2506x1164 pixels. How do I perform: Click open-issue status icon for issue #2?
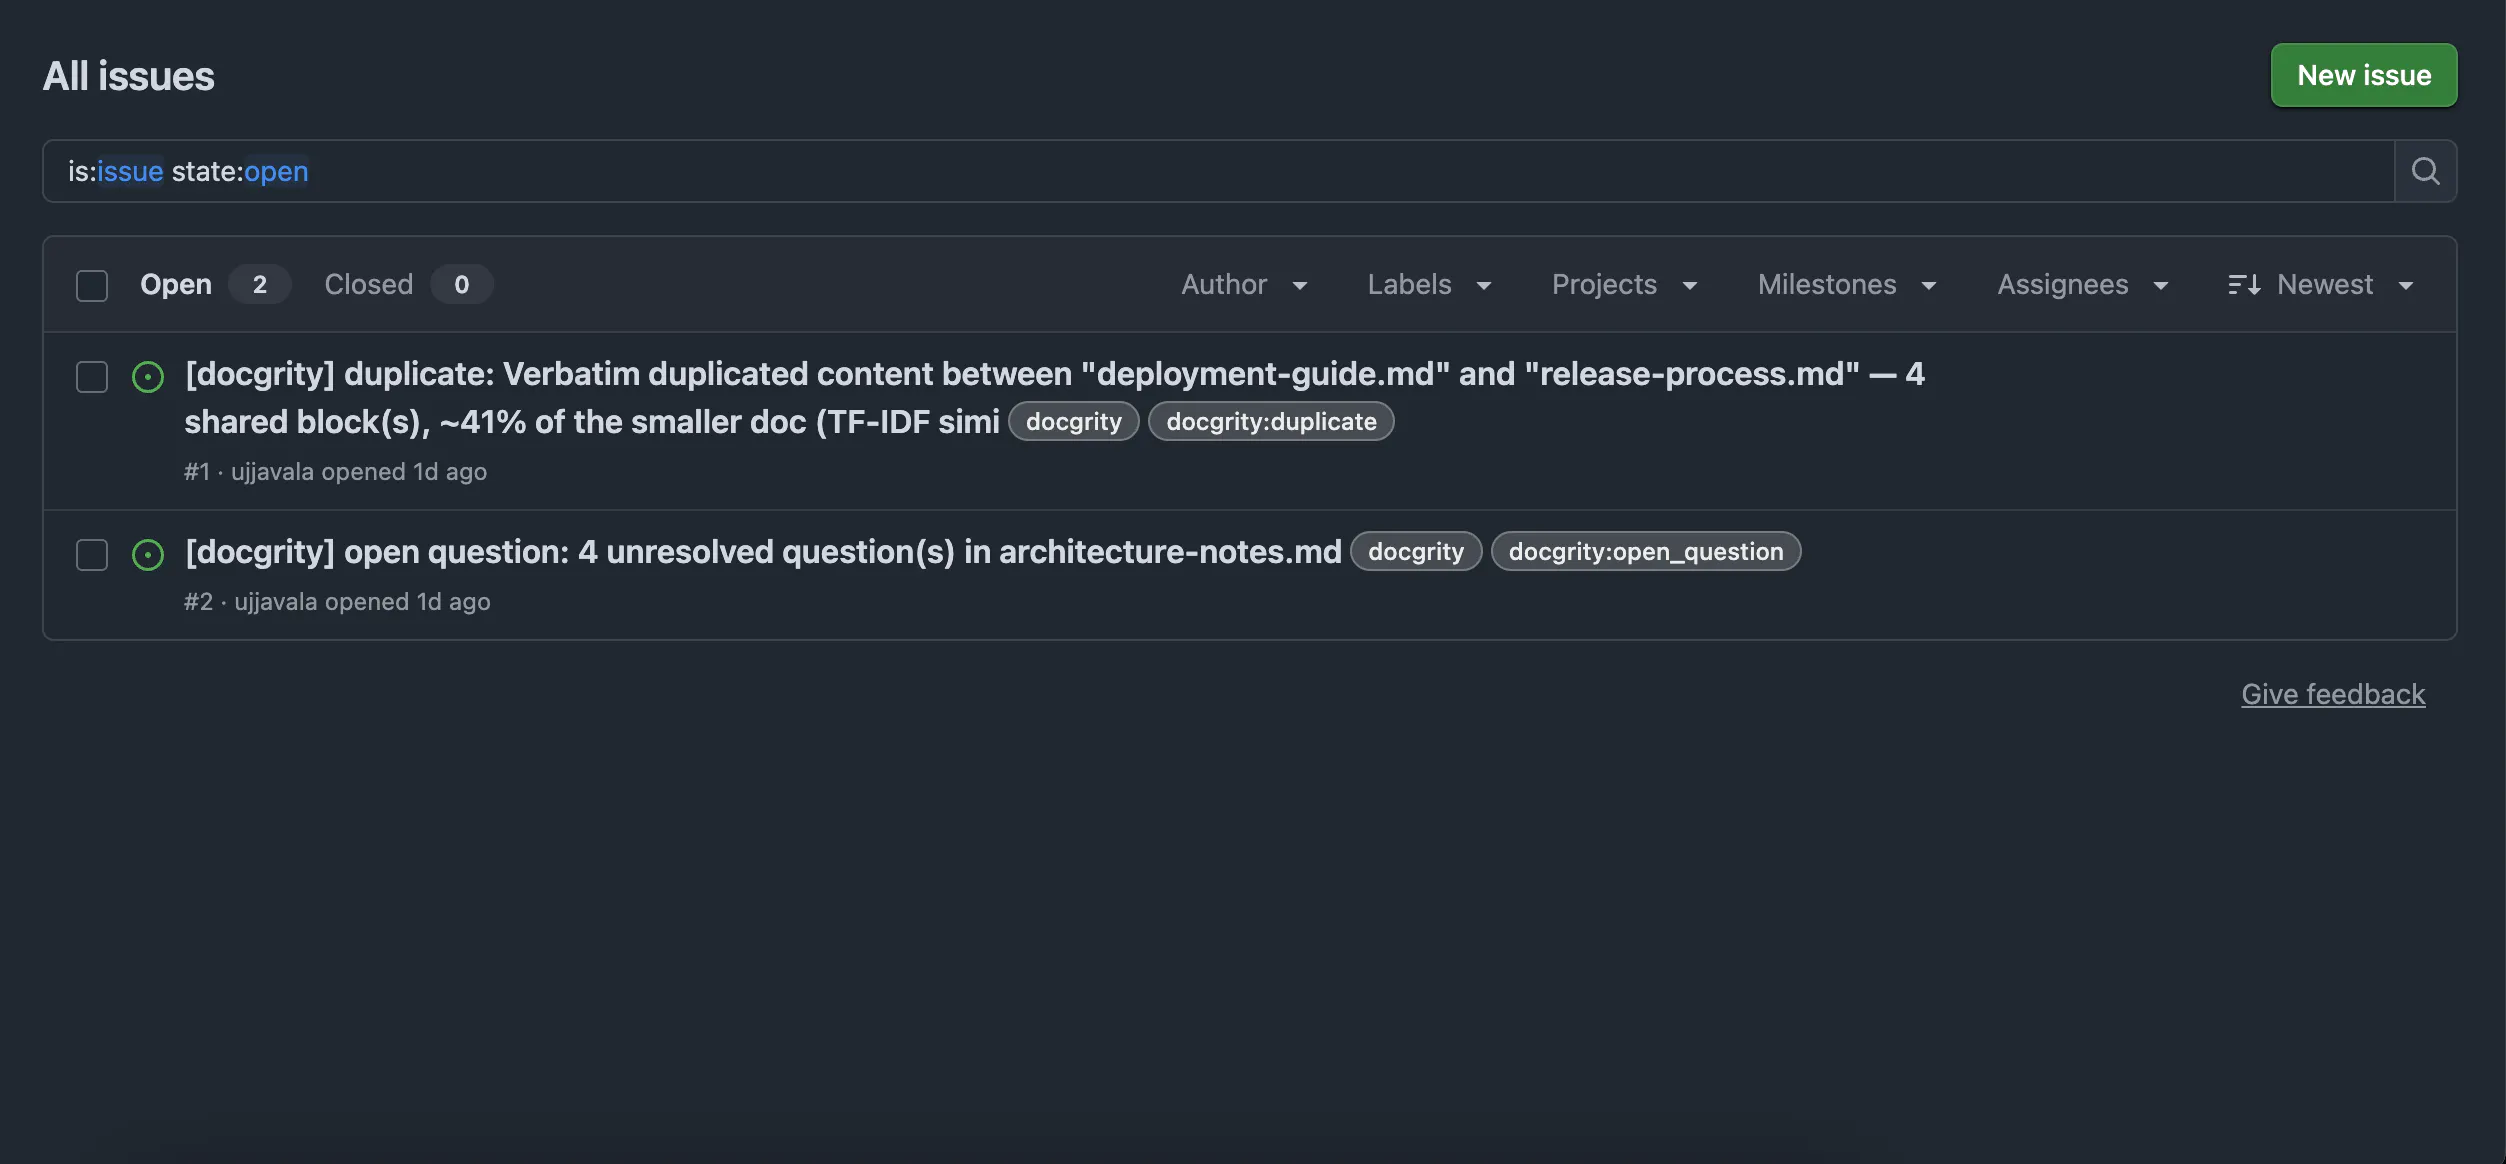point(148,555)
